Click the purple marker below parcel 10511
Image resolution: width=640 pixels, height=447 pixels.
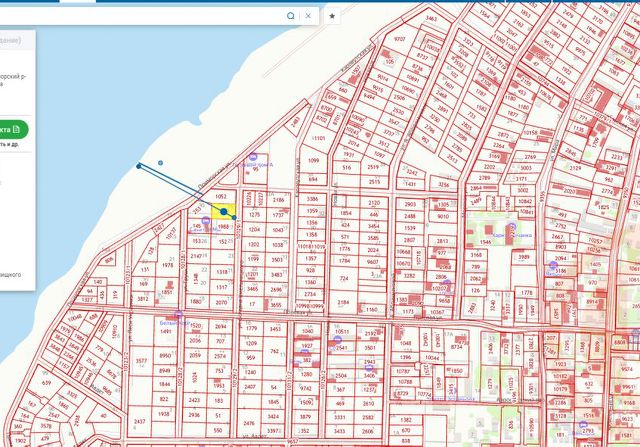[x=338, y=340]
